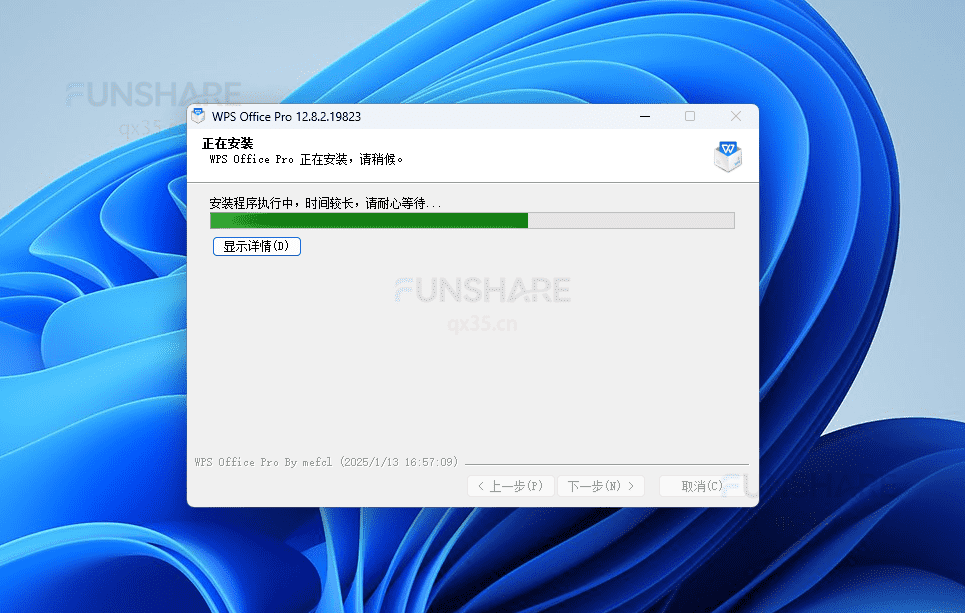965x613 pixels.
Task: Click the title text WPS Office Pro 12.8.2.19823
Action: coord(286,117)
